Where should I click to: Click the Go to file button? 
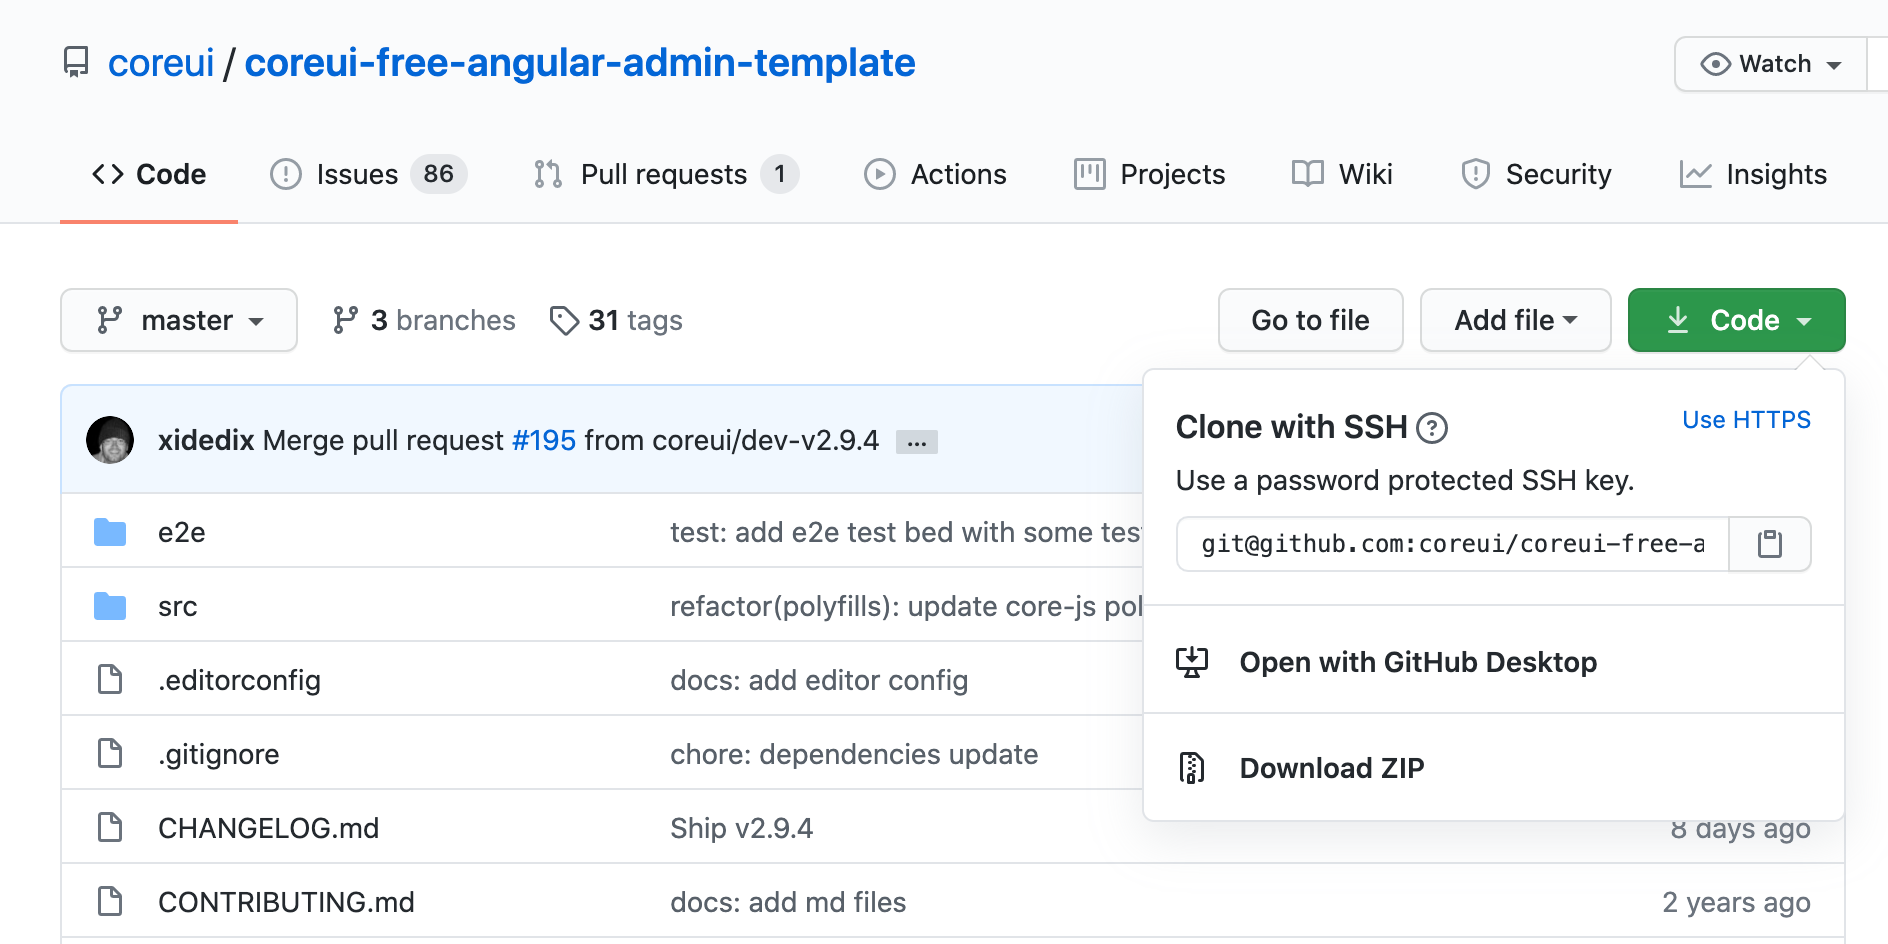1310,320
